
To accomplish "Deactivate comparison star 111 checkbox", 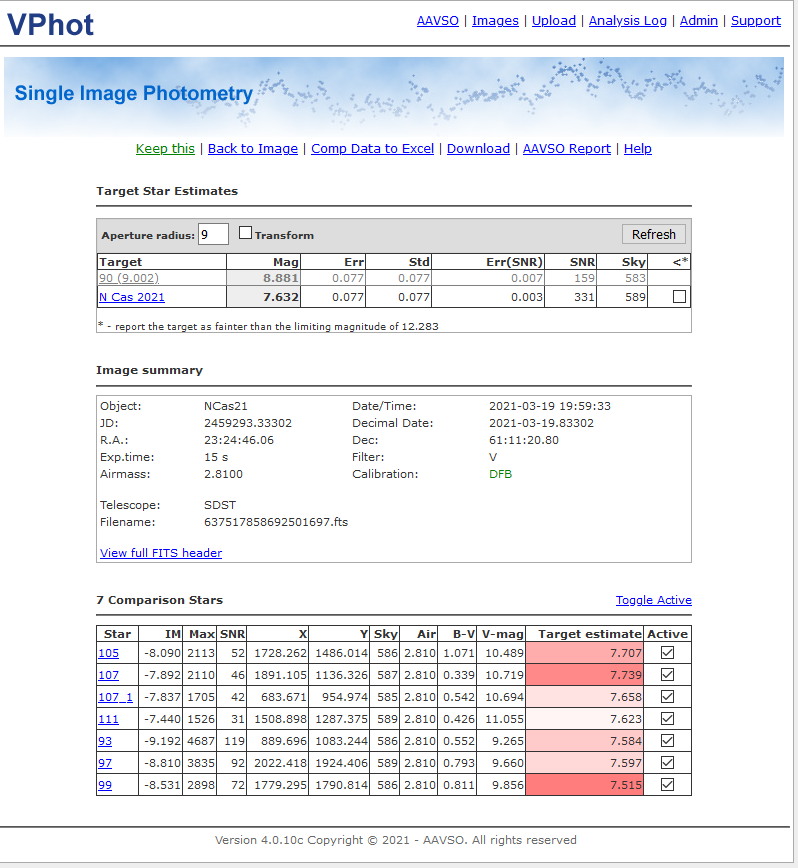I will 667,718.
